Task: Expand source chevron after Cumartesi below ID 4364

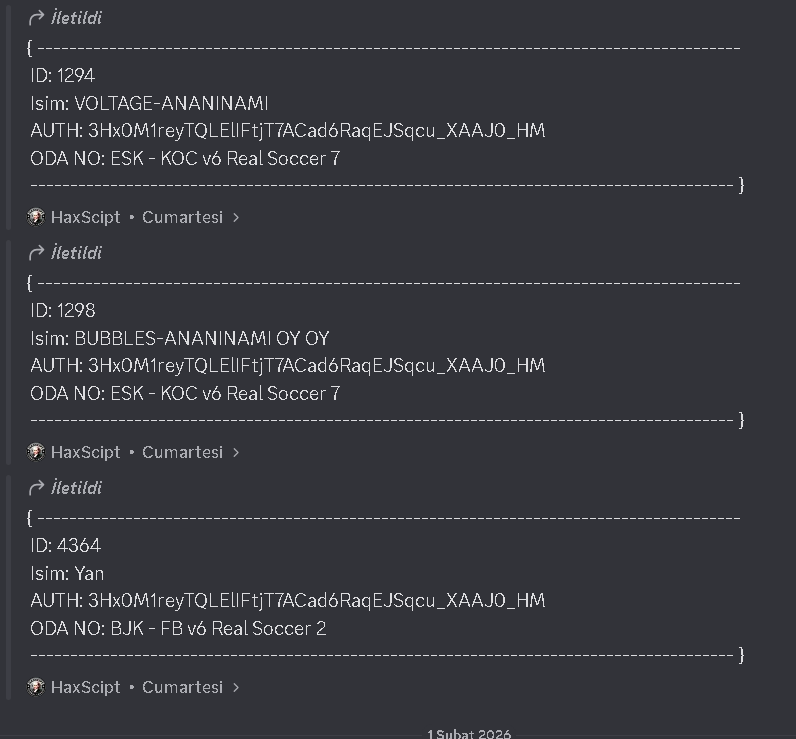Action: [x=236, y=688]
